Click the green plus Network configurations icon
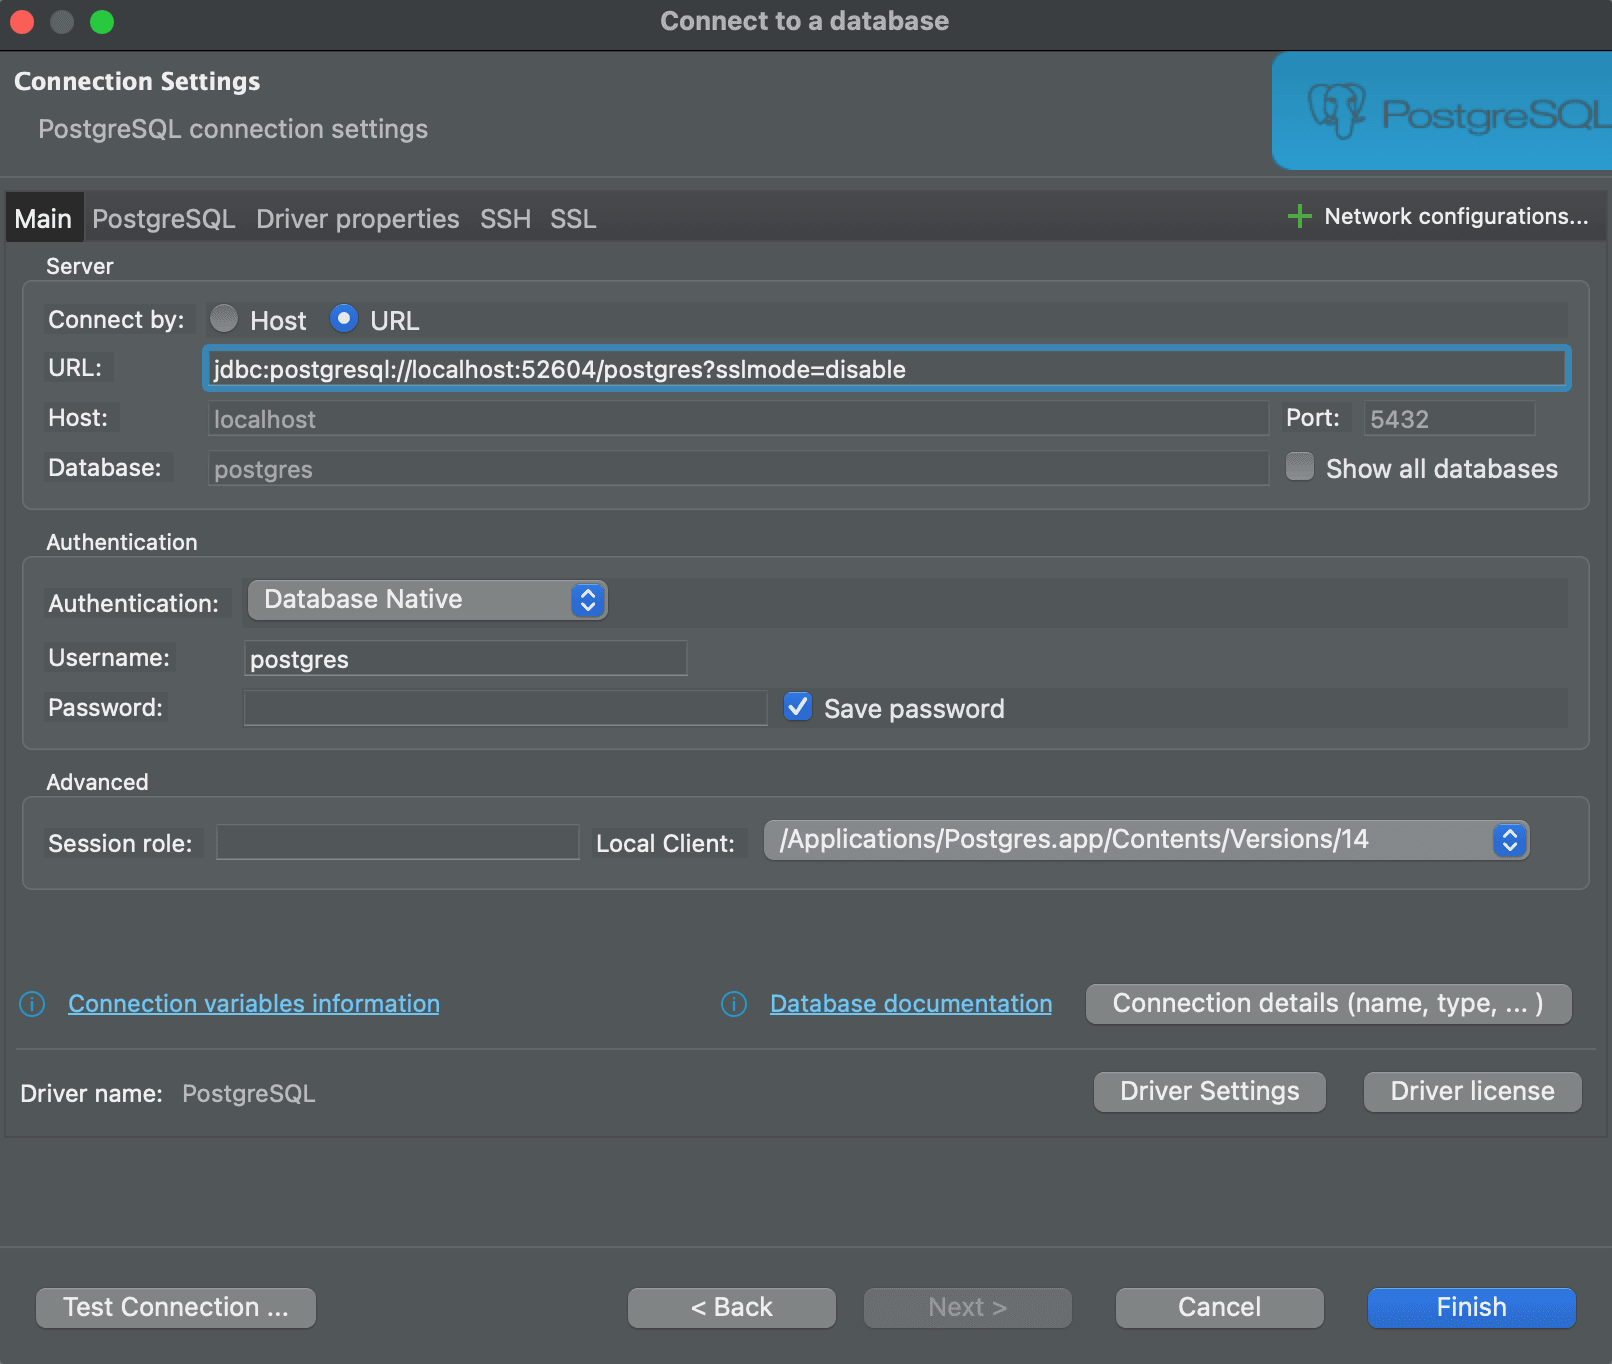The image size is (1612, 1364). point(1299,216)
